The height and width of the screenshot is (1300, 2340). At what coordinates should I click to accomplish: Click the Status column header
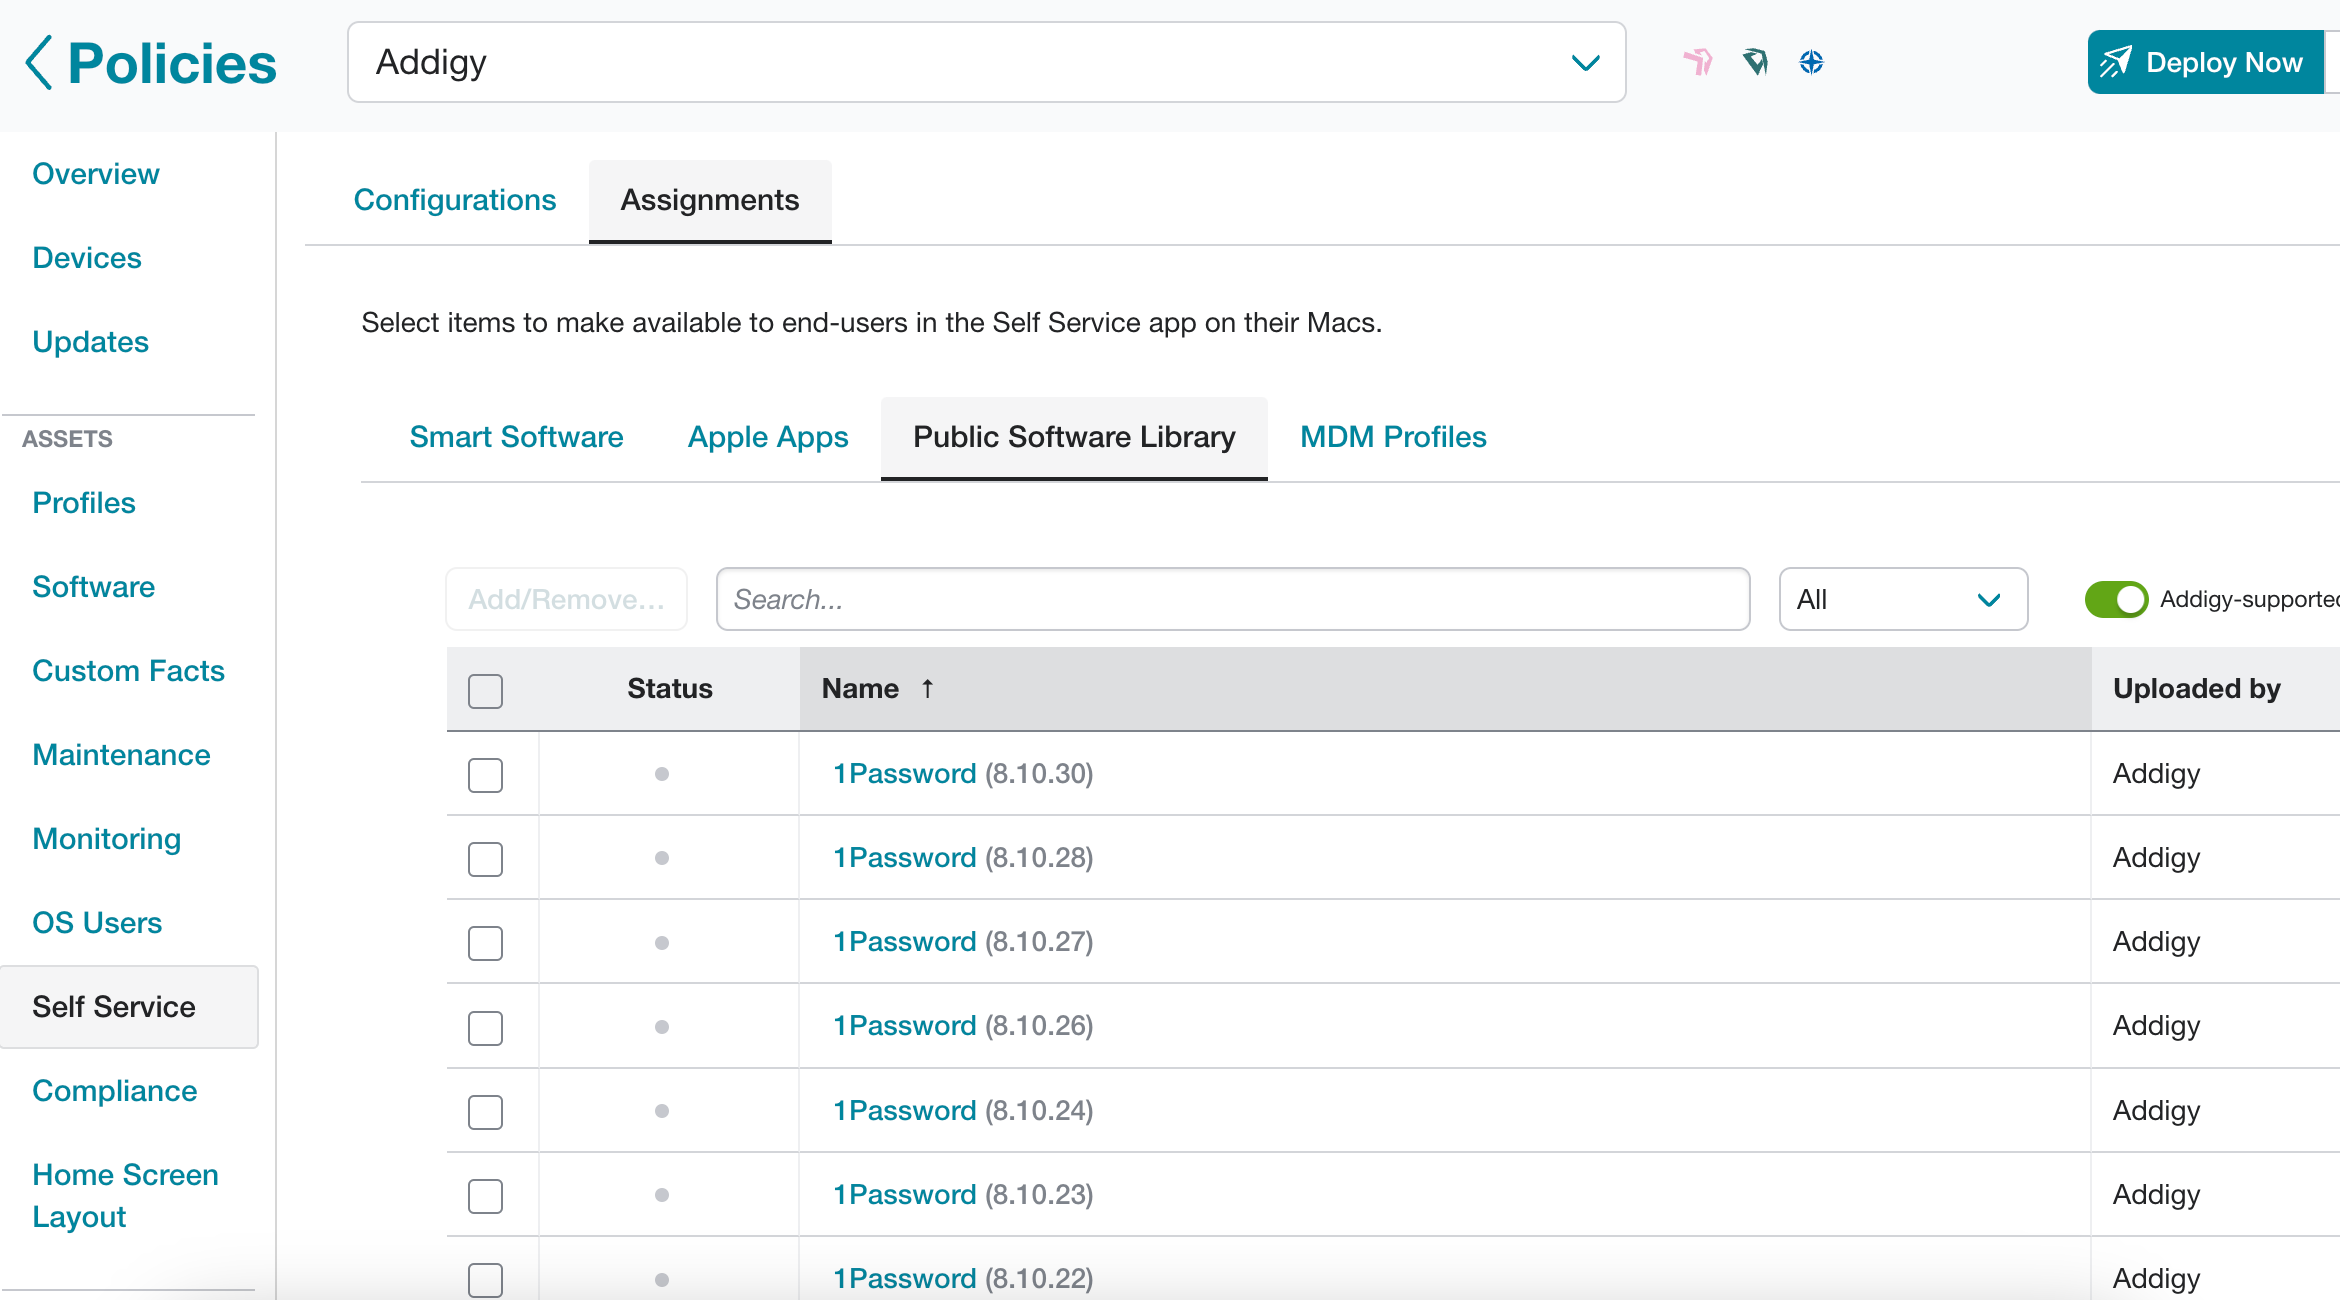point(670,689)
